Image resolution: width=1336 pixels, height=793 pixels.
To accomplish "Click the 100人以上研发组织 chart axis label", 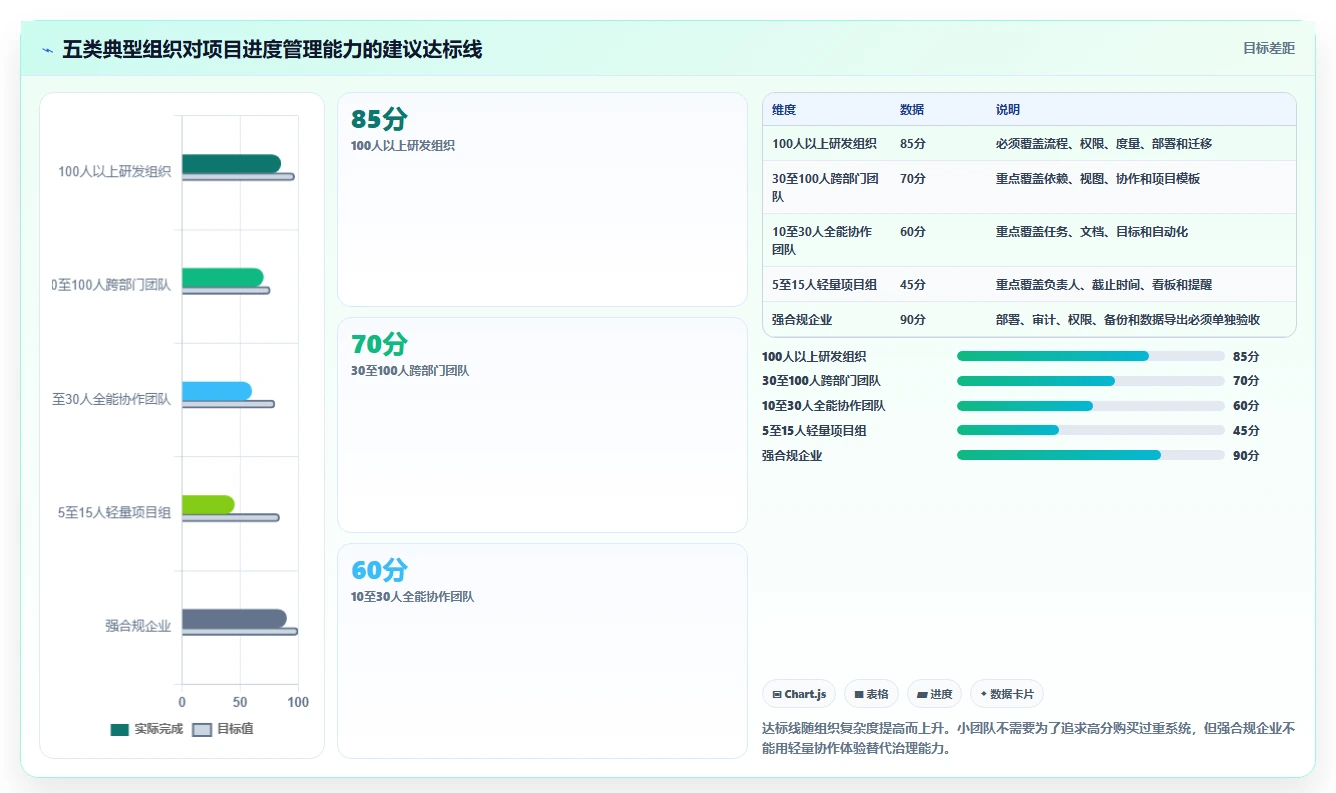I will pos(115,172).
